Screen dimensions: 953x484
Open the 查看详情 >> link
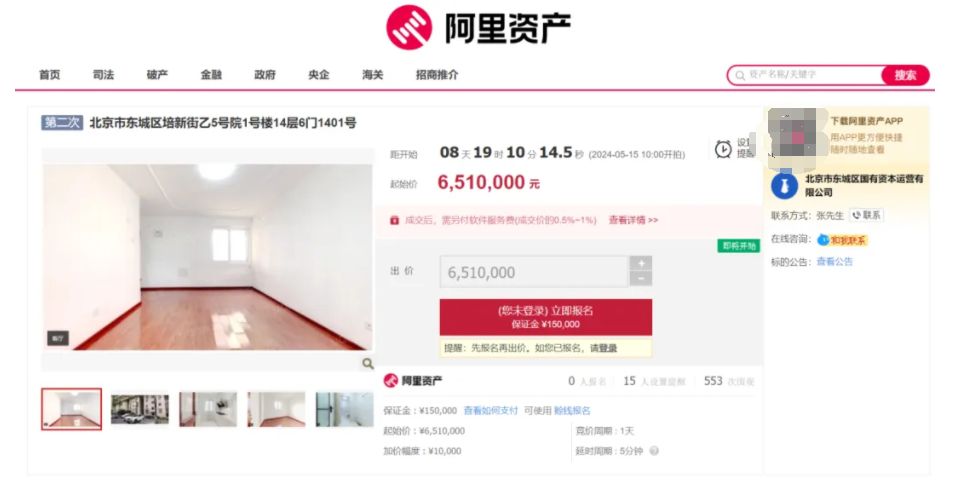[x=633, y=220]
